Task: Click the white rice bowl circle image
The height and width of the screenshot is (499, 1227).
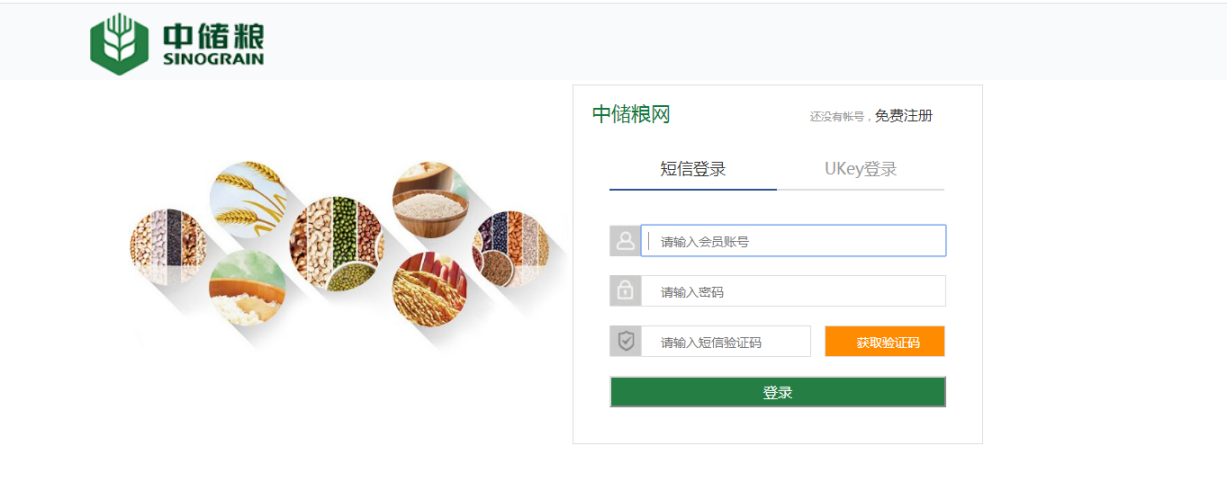Action: pos(431,199)
